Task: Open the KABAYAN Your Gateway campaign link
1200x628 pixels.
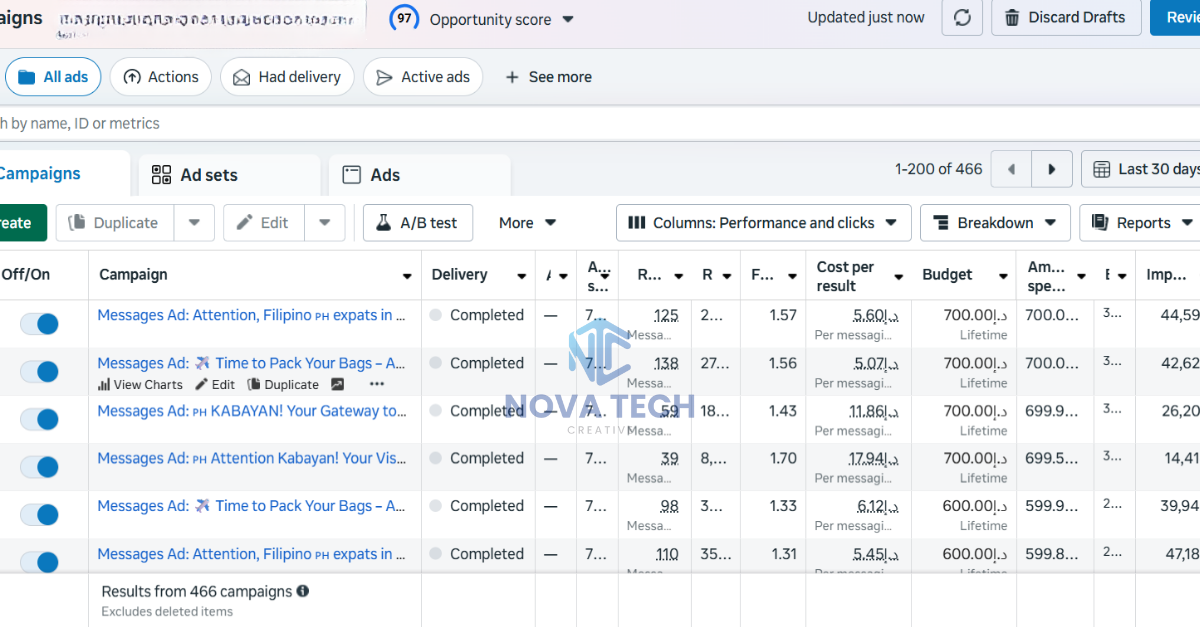Action: (x=252, y=411)
